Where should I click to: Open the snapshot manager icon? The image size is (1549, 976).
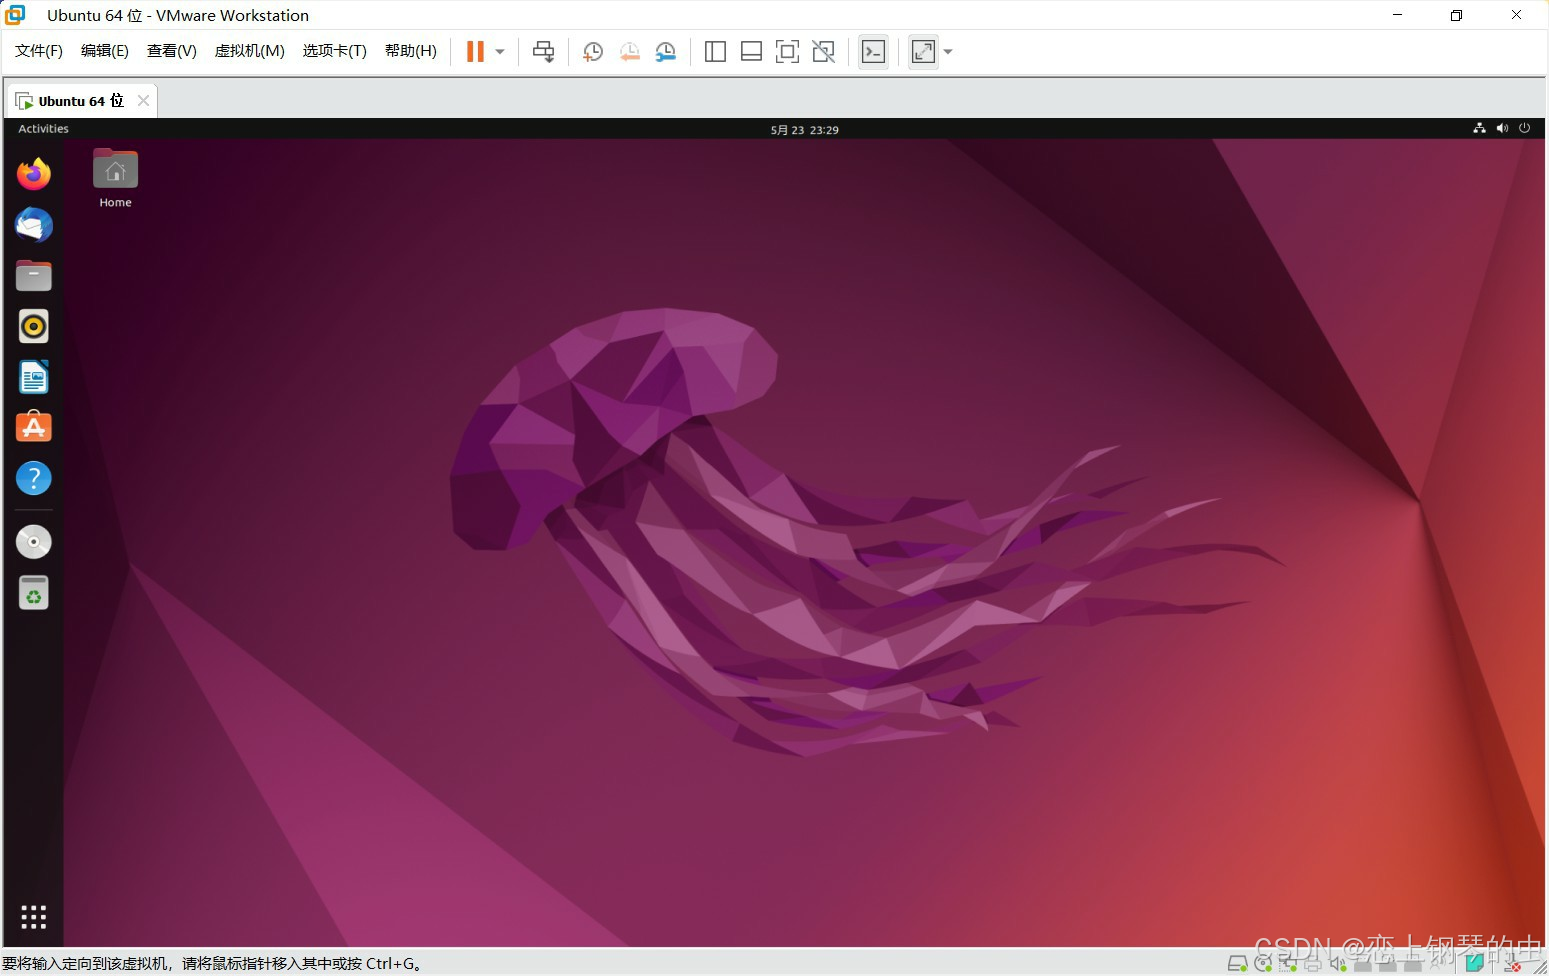point(665,52)
